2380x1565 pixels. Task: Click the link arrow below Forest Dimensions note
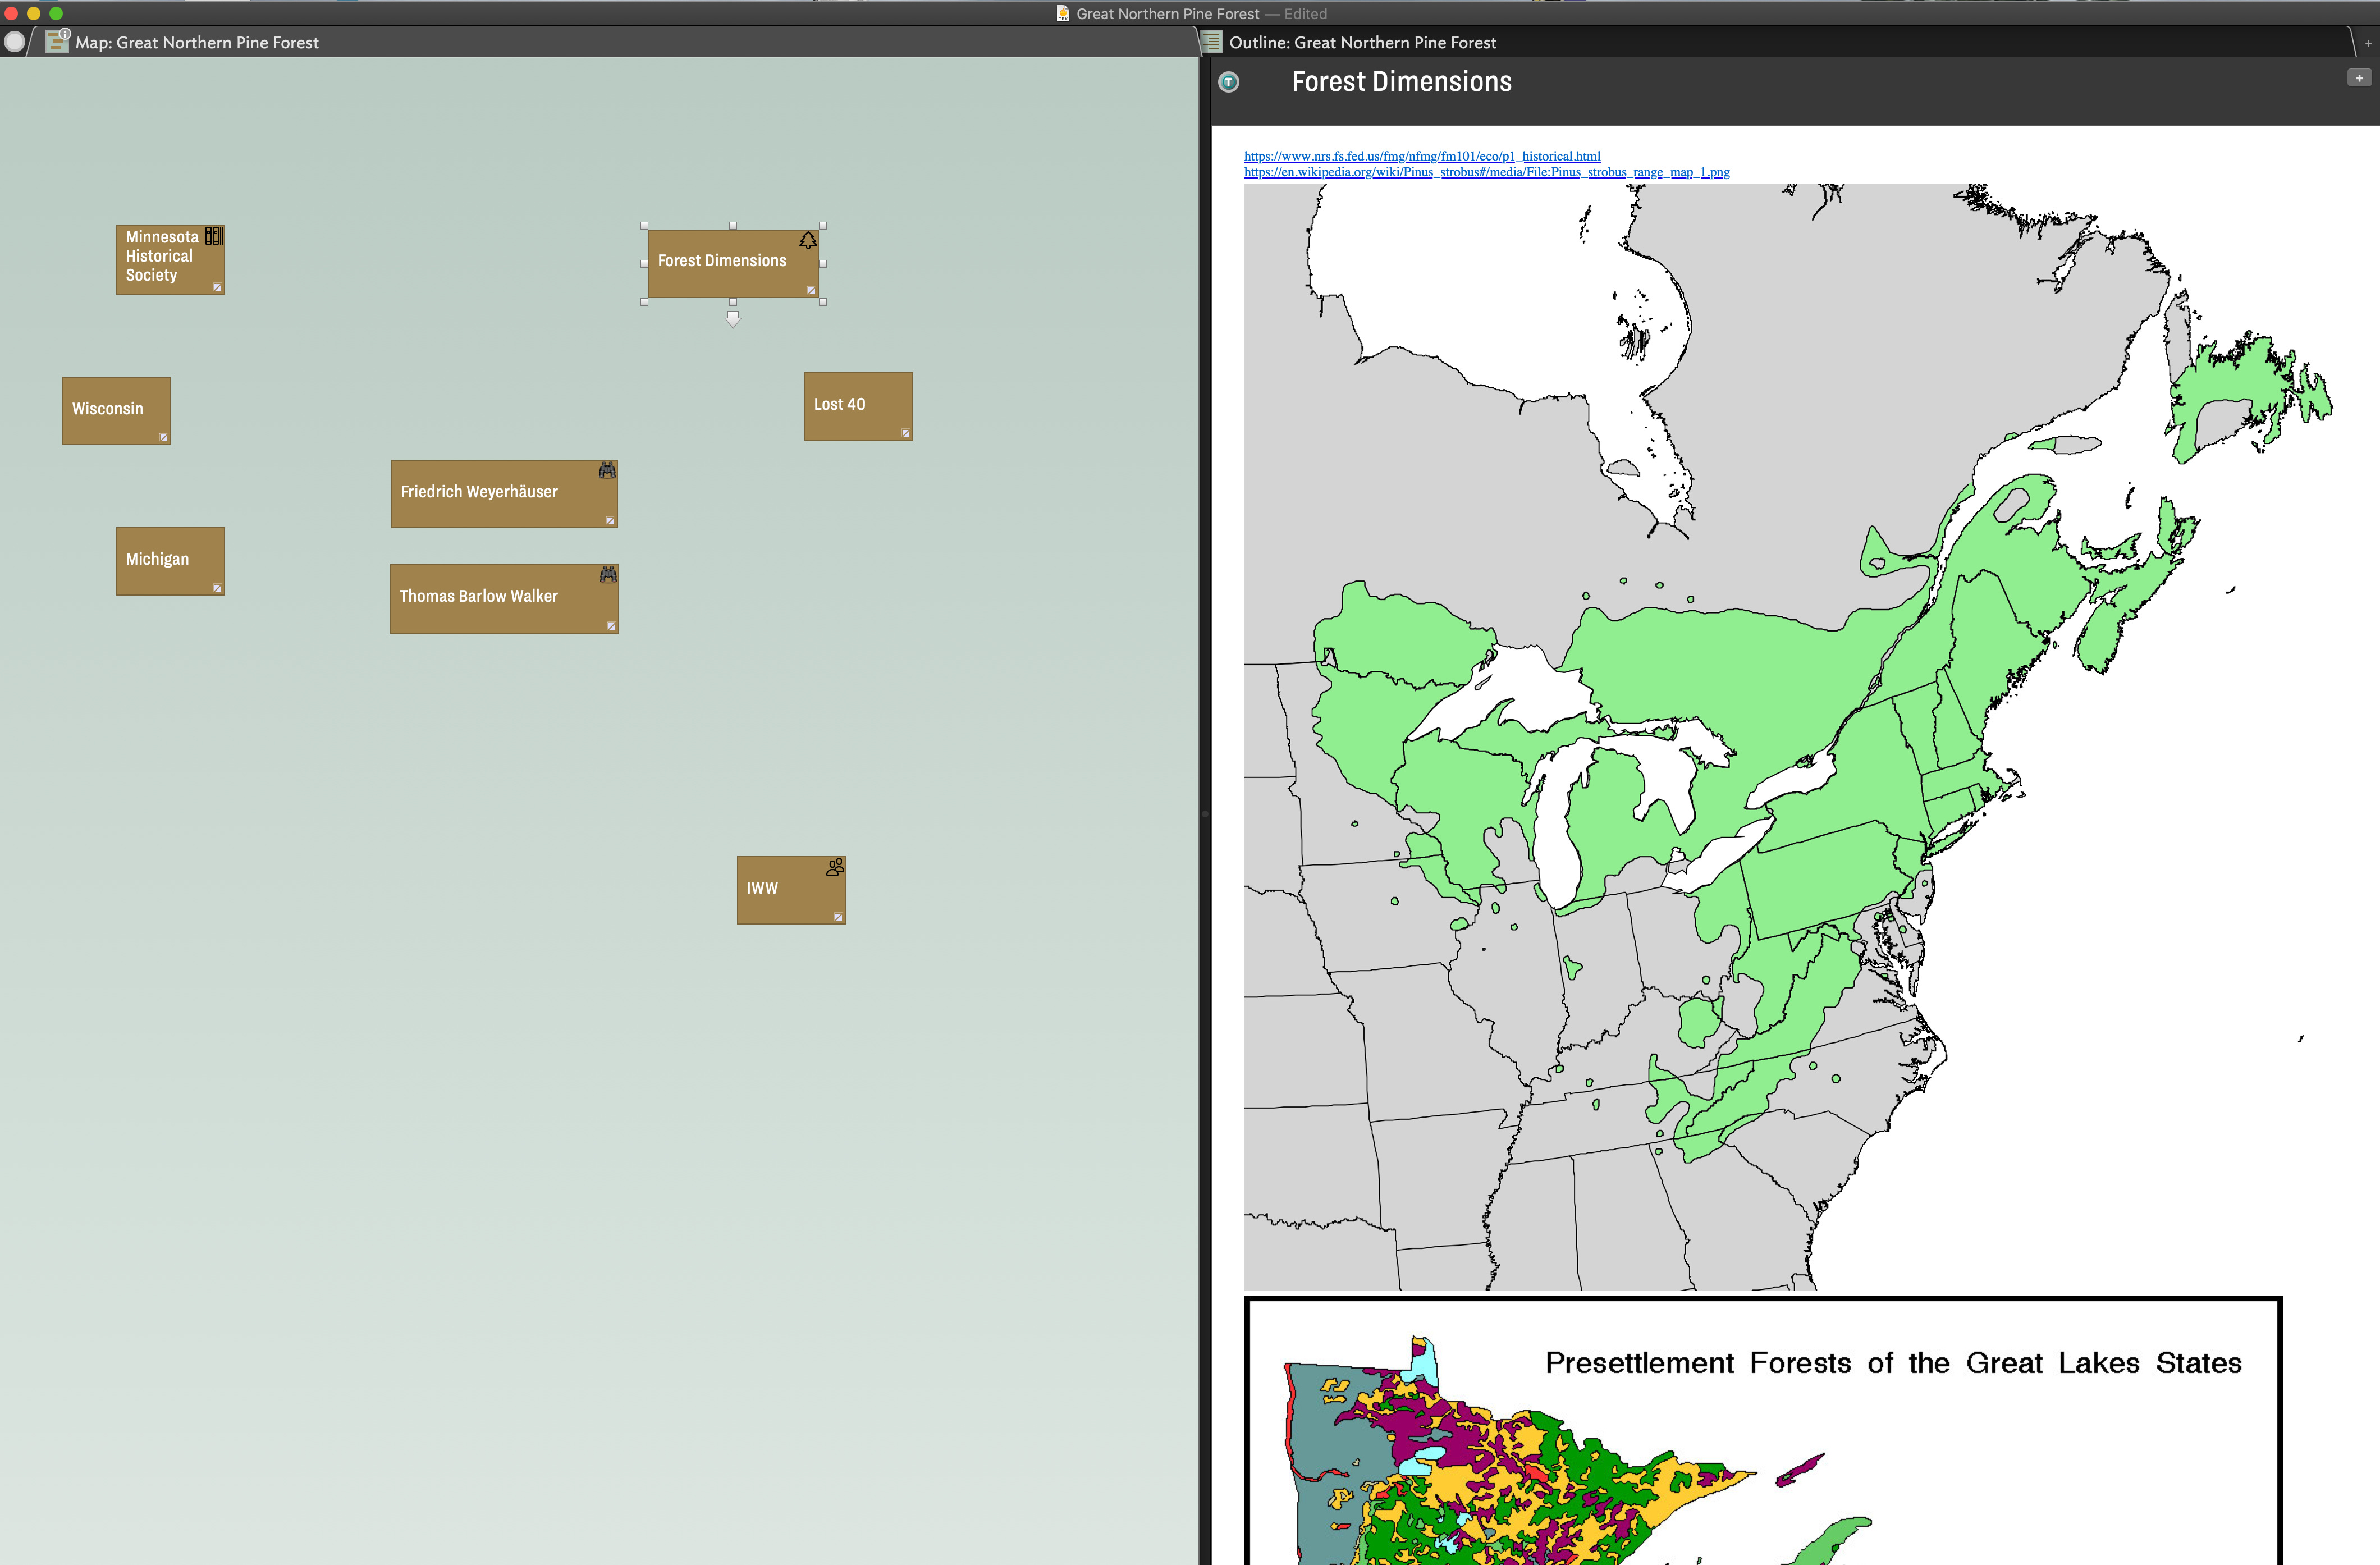(733, 319)
